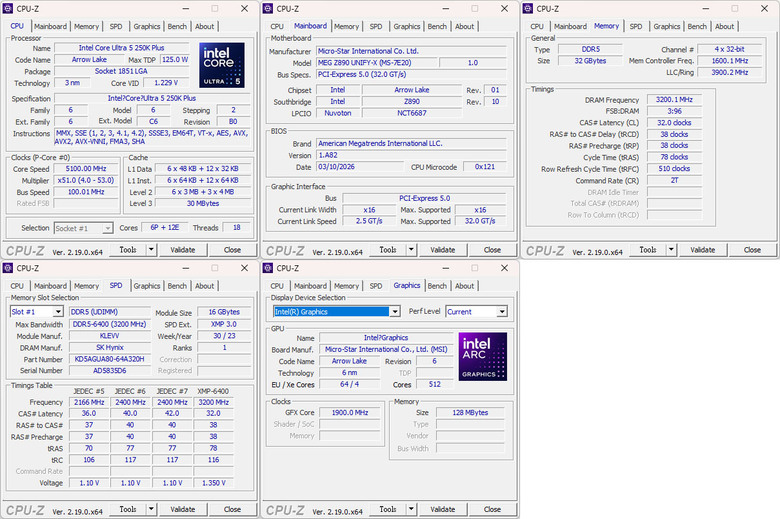Click the Close button in the SPD window
780x519 pixels.
pyautogui.click(x=232, y=509)
